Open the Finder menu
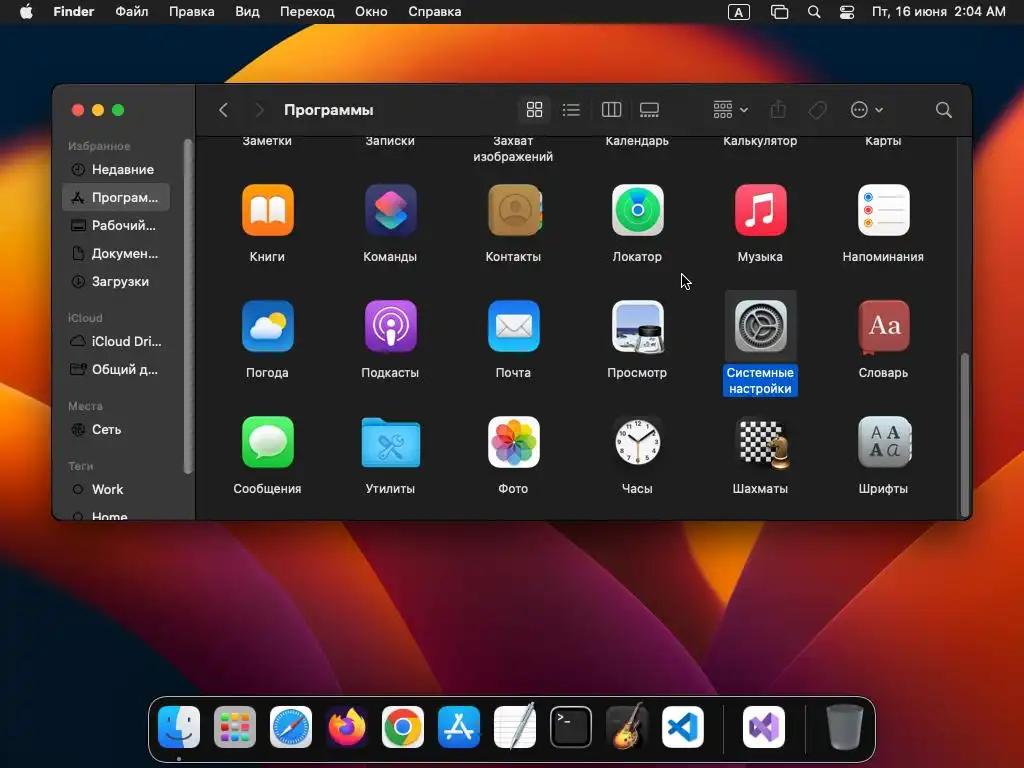Screen dimensions: 1024x768 (x=74, y=12)
